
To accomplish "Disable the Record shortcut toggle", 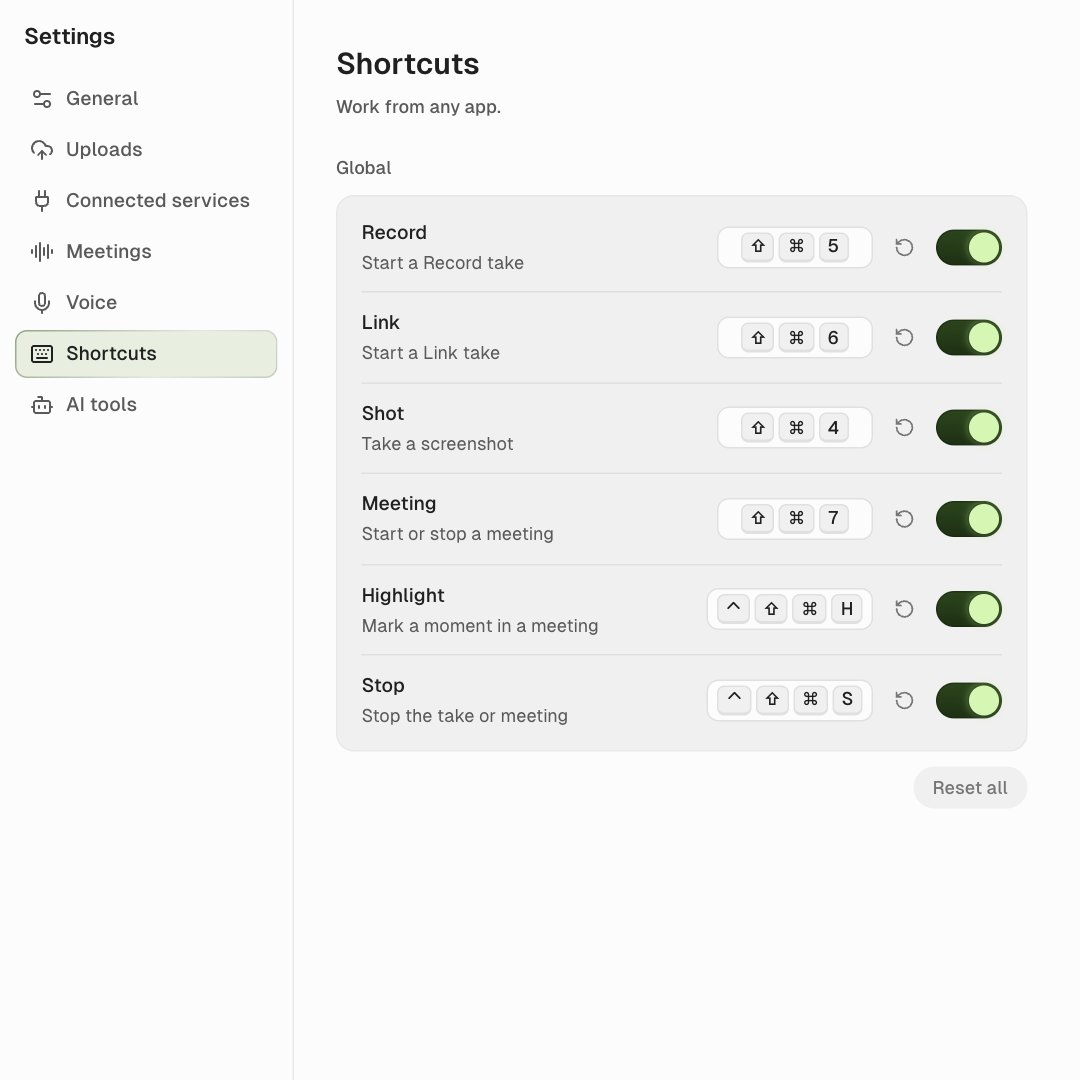I will (968, 247).
